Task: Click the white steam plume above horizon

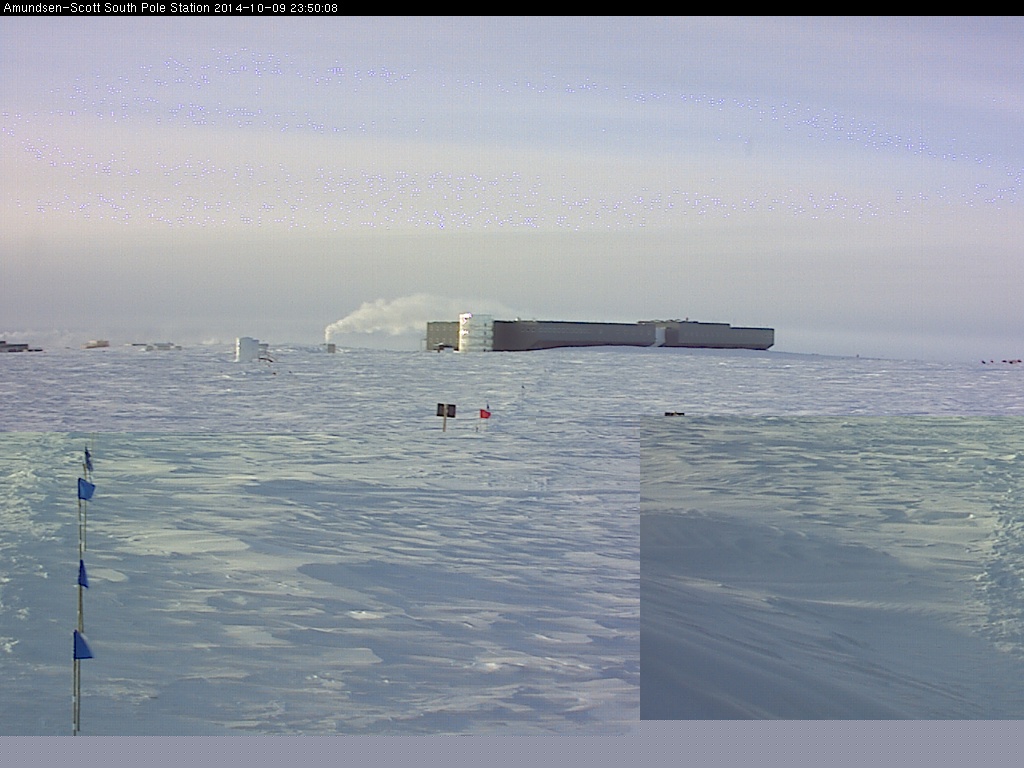Action: (x=400, y=315)
